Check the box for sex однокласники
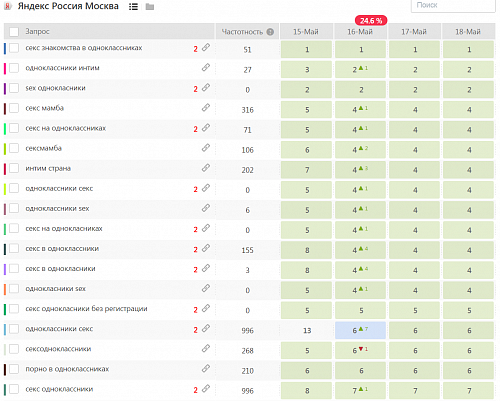 (14, 88)
